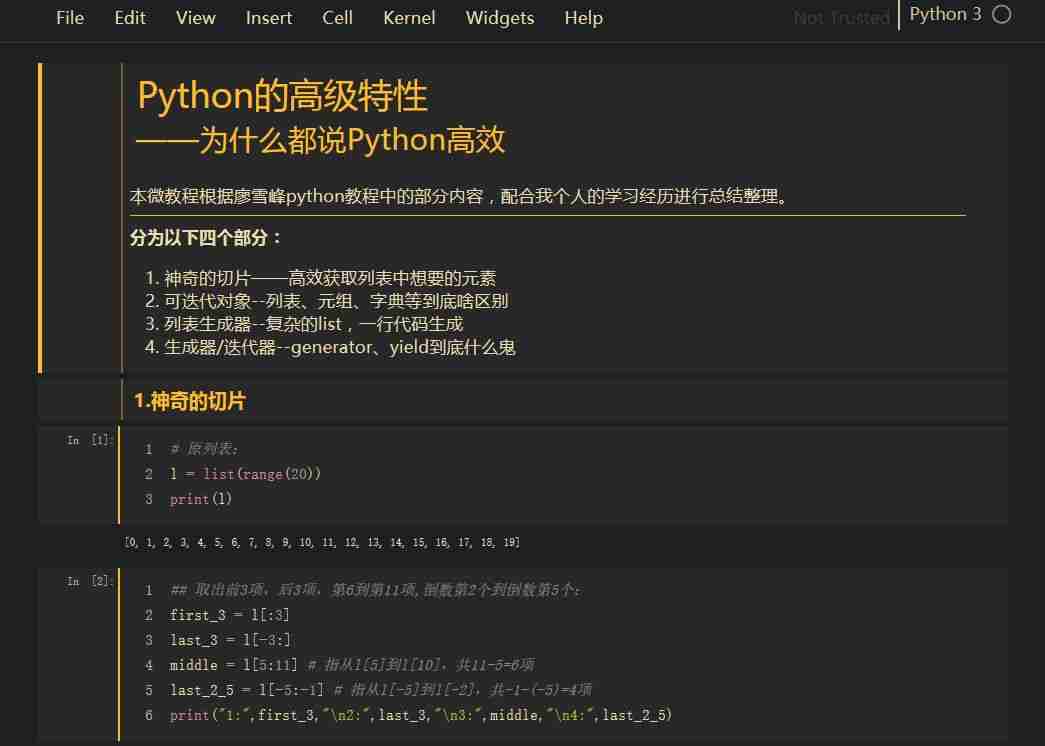The width and height of the screenshot is (1045, 746).
Task: Select the '1.神奇的切片' section heading
Action: click(190, 401)
